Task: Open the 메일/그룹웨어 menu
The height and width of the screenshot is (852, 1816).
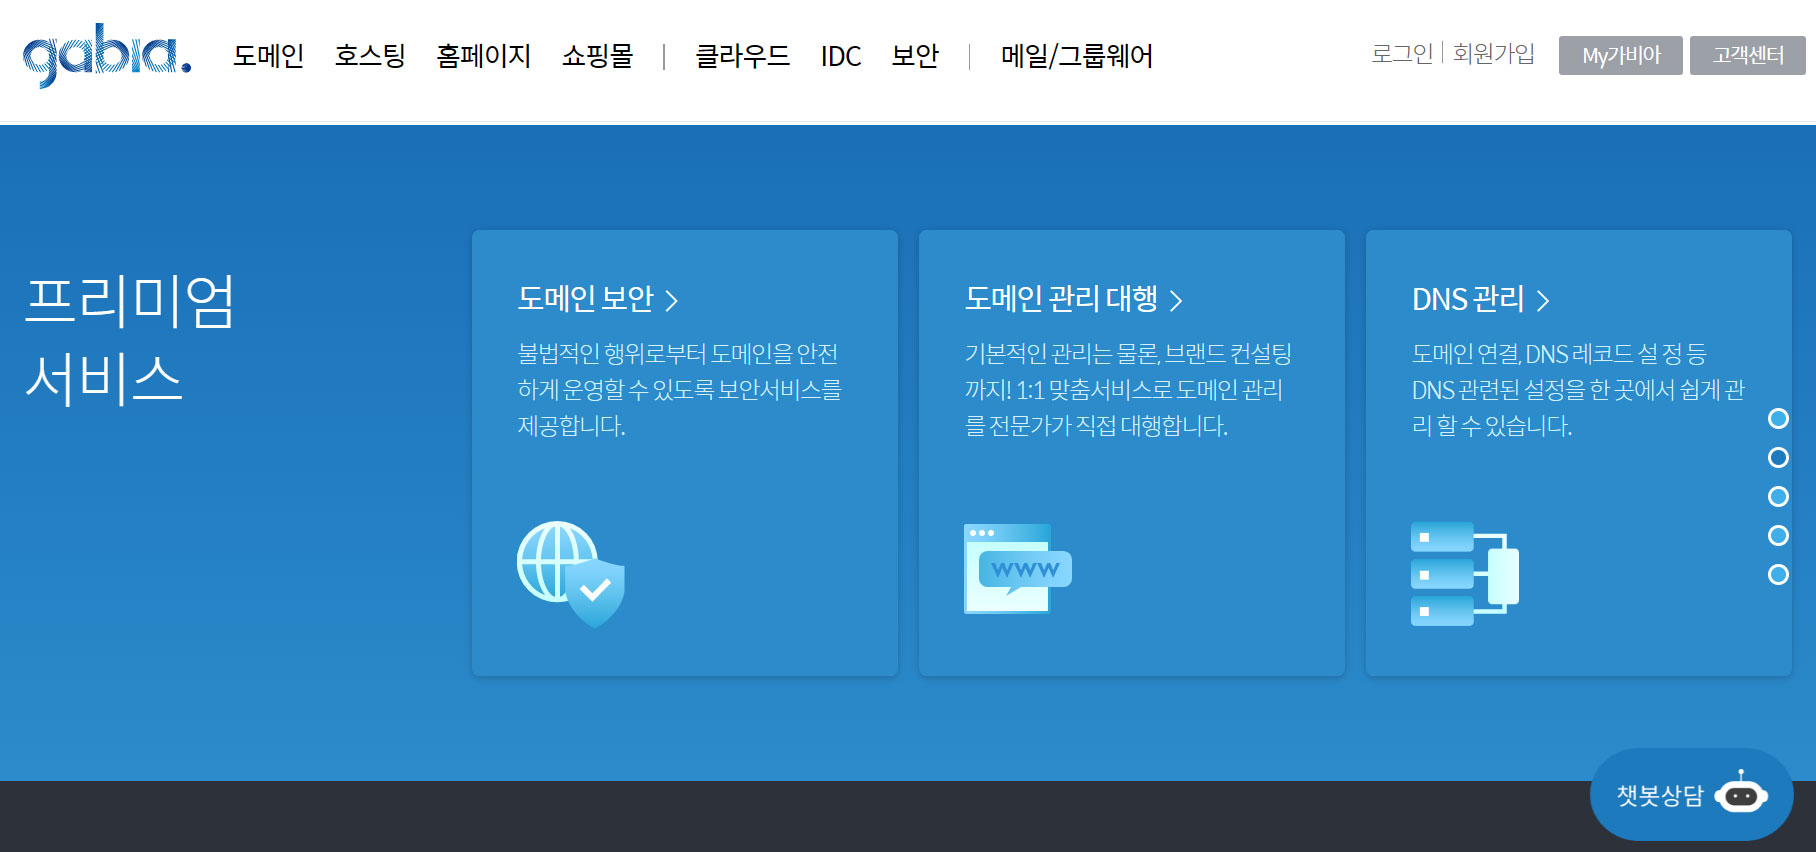Action: [1077, 56]
